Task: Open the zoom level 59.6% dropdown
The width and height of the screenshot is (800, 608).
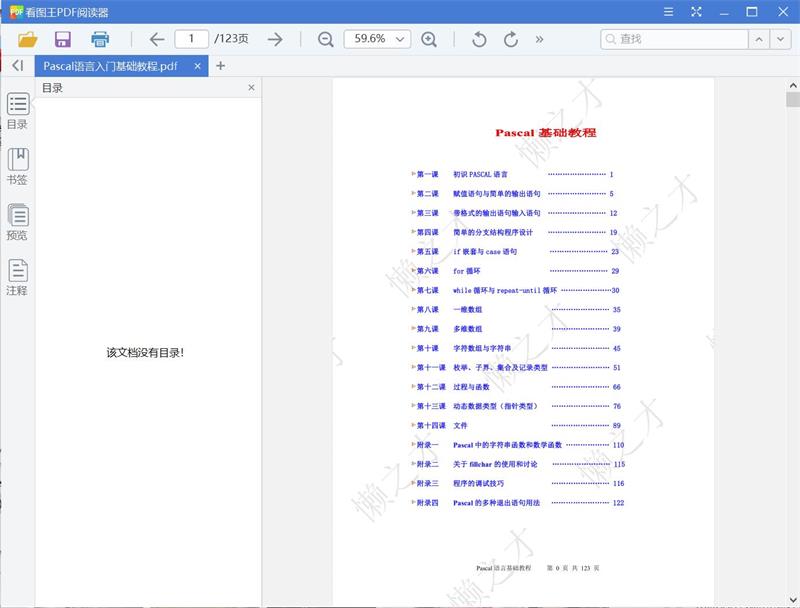Action: tap(378, 39)
